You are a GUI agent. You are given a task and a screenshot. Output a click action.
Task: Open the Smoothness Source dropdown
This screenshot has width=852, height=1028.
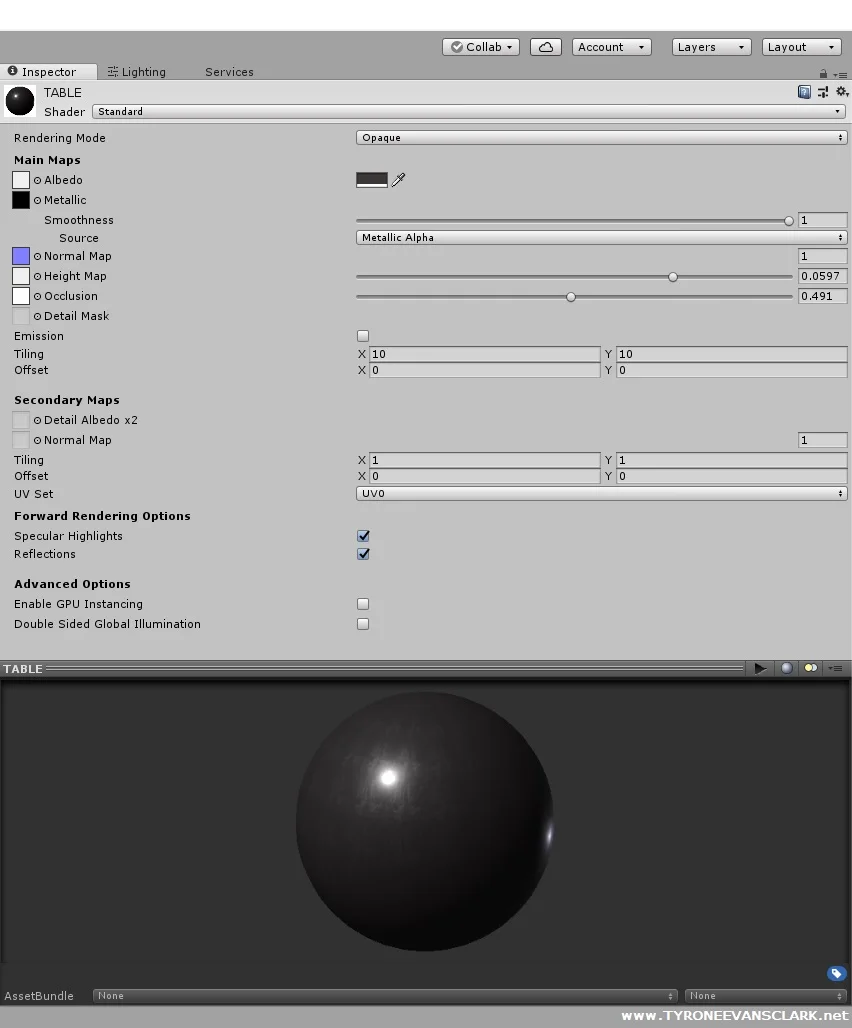(x=601, y=237)
